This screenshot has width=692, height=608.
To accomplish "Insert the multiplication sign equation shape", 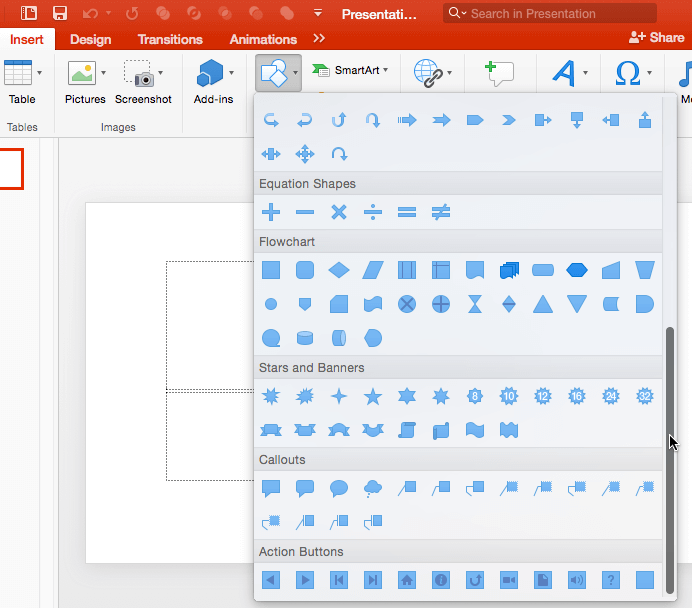I will tap(339, 212).
